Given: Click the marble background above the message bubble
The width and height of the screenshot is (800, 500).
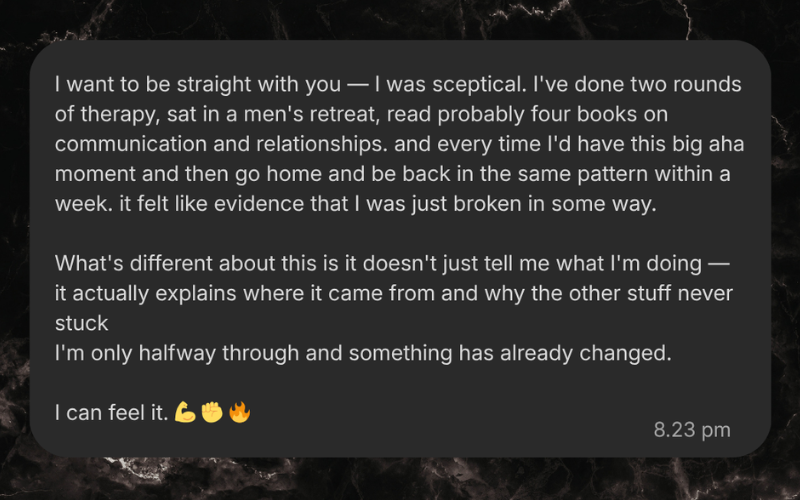Looking at the screenshot, I should [400, 18].
